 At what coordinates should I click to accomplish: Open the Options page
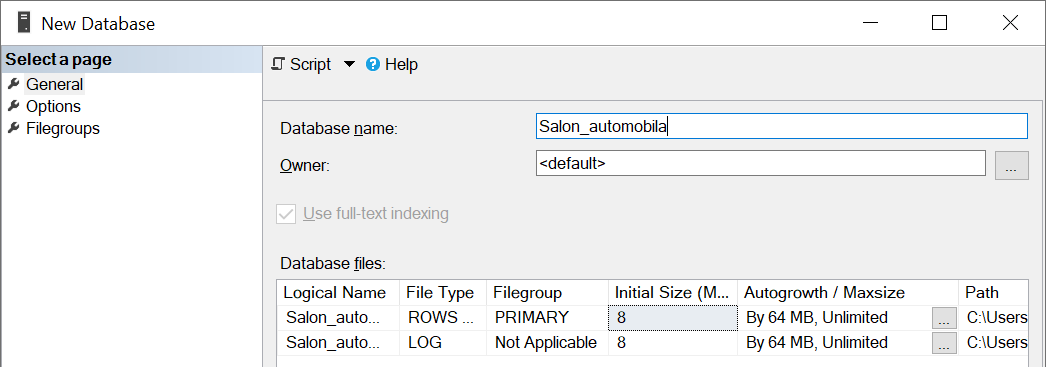click(x=53, y=106)
